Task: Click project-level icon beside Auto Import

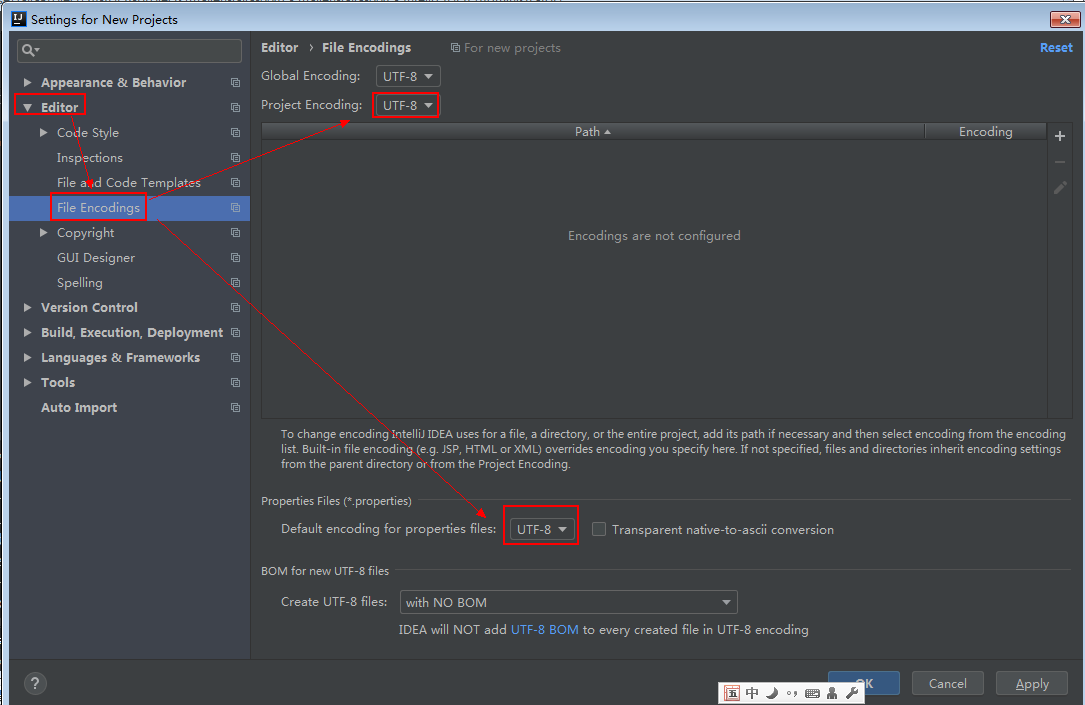Action: coord(235,408)
